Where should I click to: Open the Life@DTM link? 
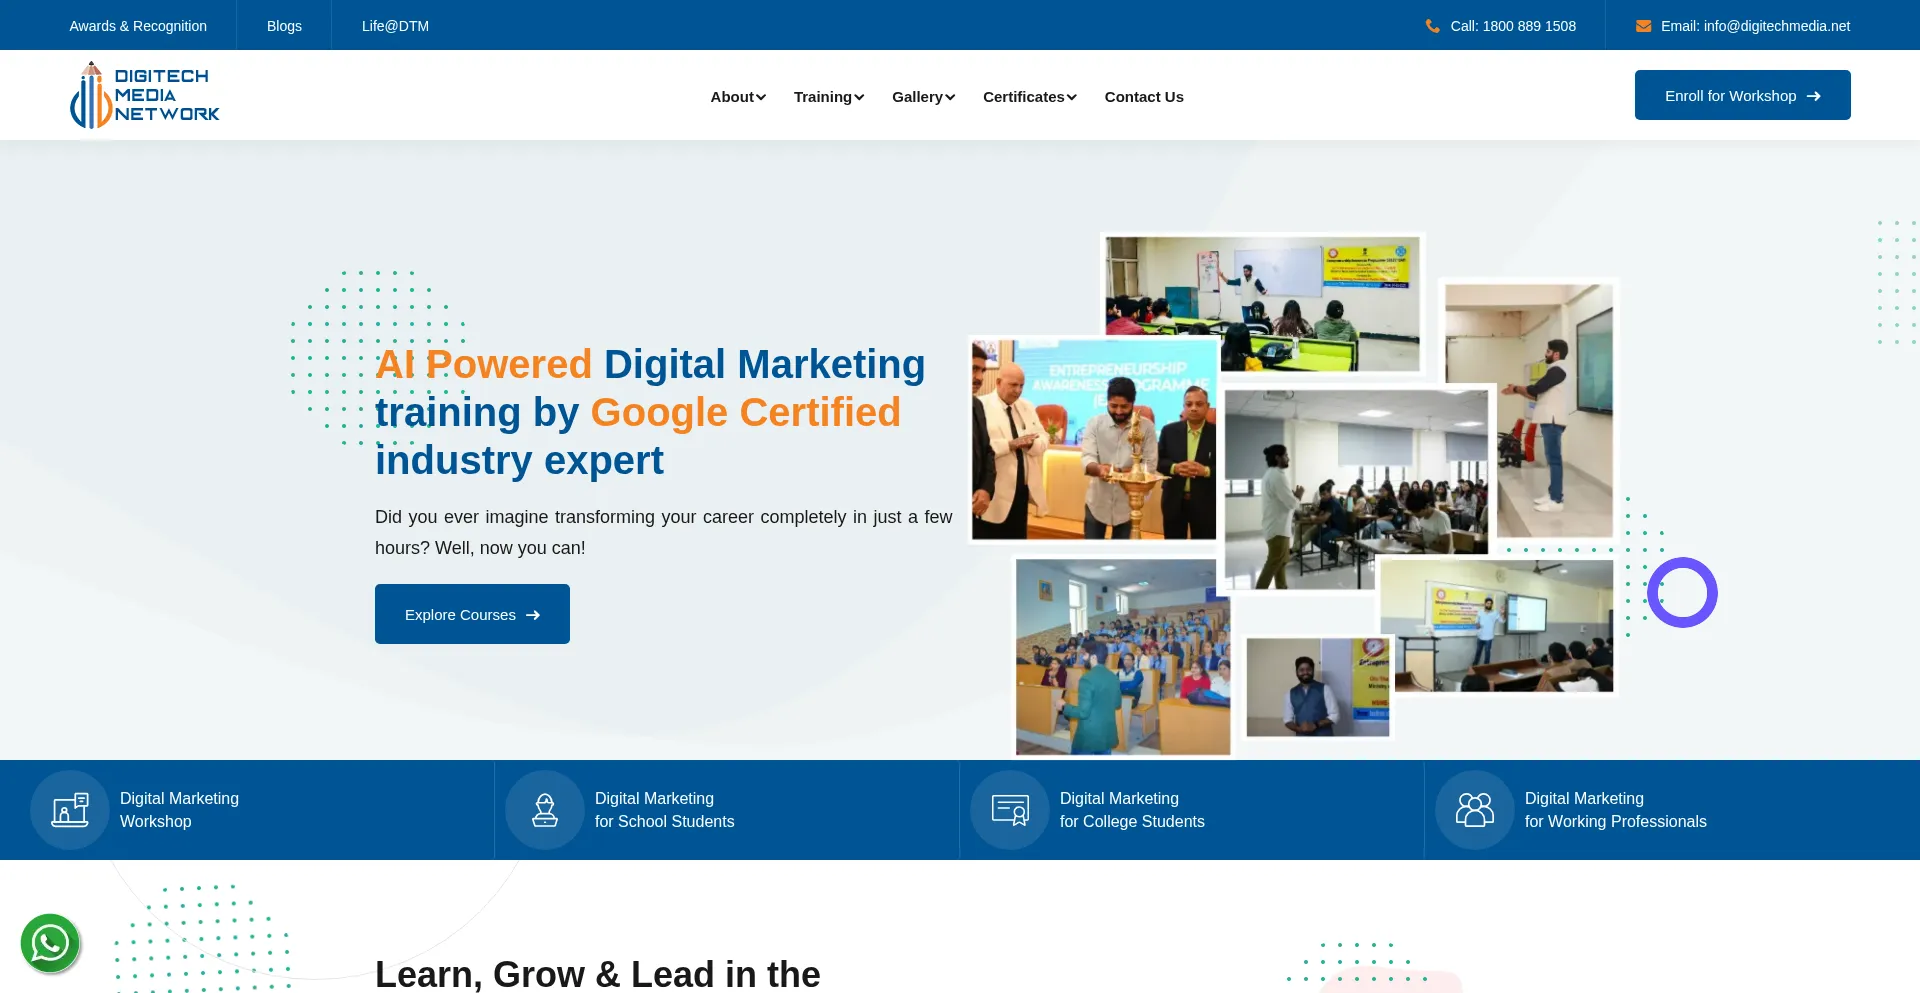395,26
